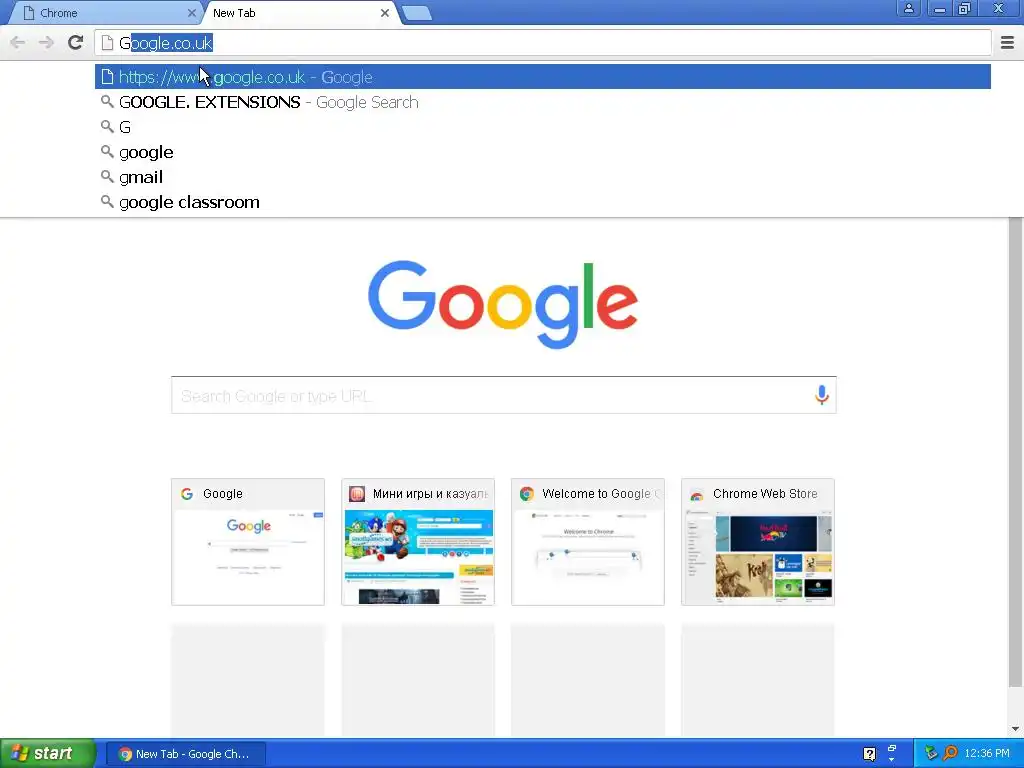Click the Google logo on the page
Viewport: 1024px width, 768px height.
point(503,304)
